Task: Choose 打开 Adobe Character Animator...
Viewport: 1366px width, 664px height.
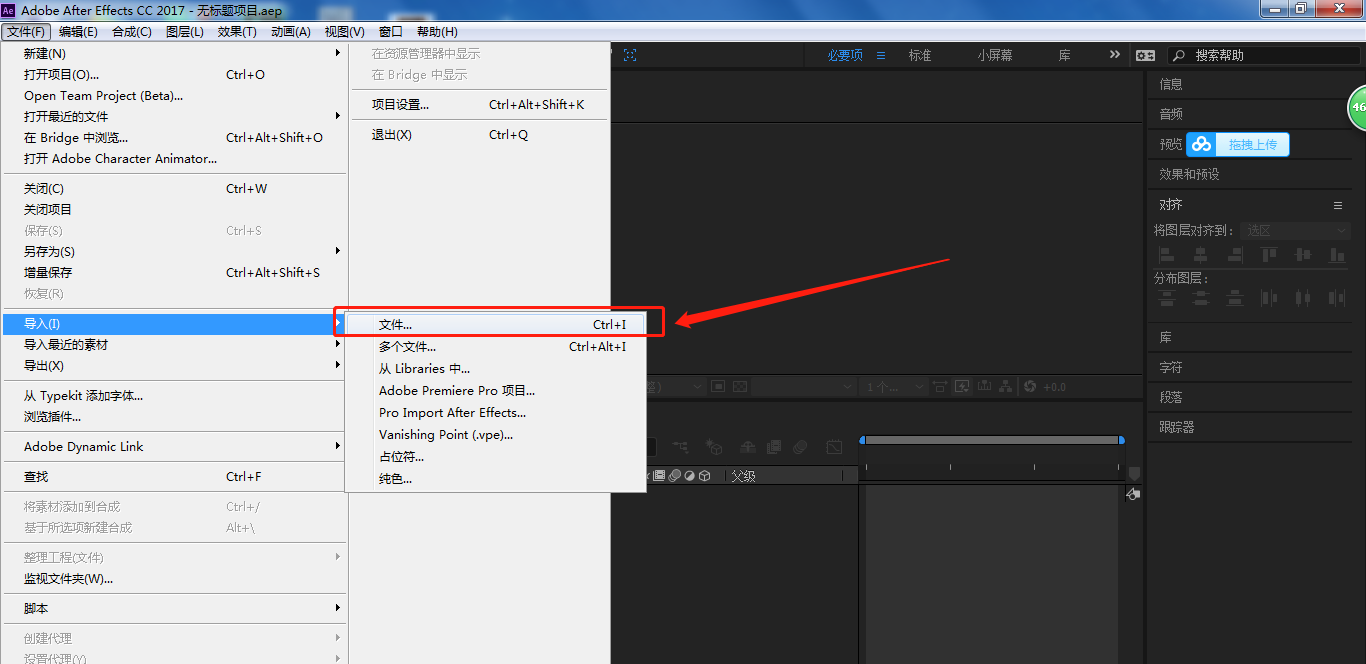Action: point(174,159)
